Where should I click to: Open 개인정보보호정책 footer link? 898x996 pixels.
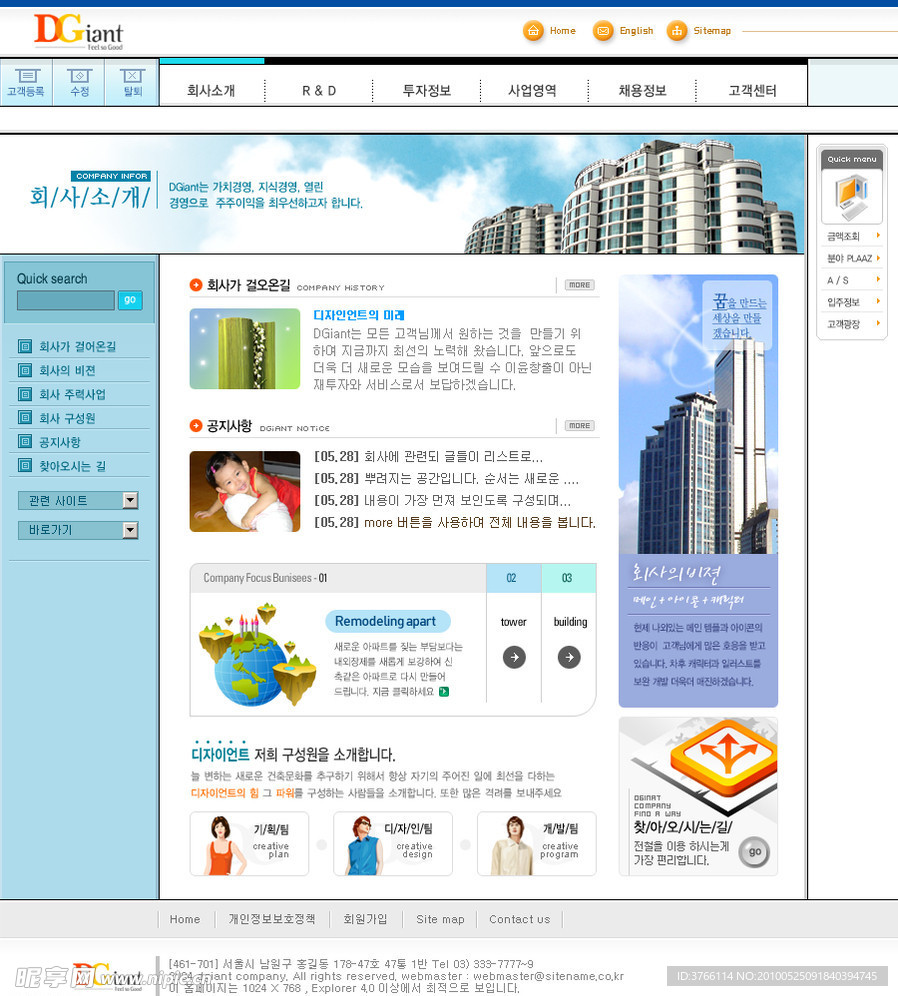point(272,919)
